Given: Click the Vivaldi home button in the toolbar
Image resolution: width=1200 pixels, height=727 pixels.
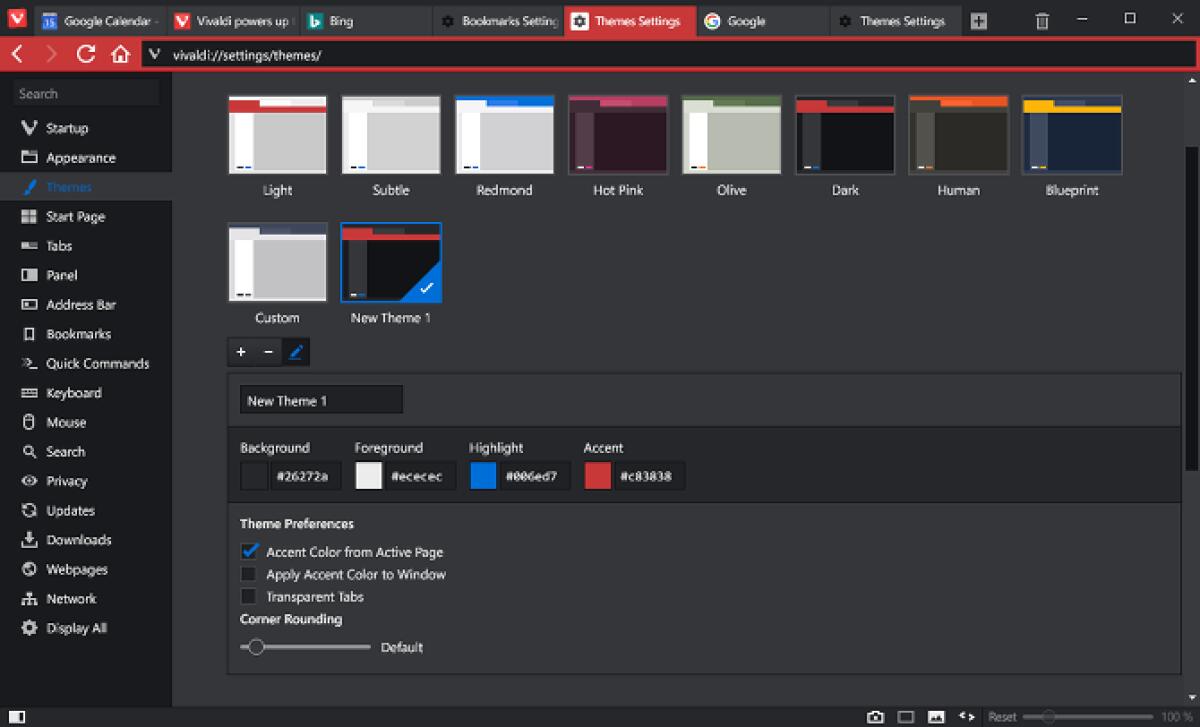Looking at the screenshot, I should click(120, 54).
